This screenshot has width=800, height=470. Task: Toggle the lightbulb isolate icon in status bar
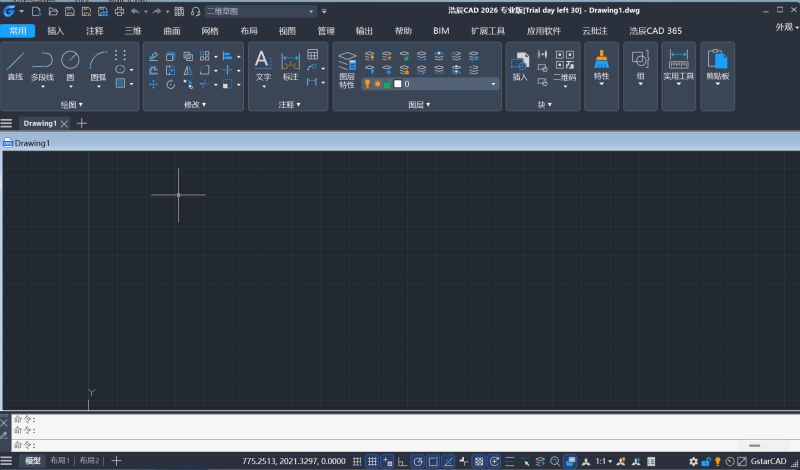coord(718,461)
